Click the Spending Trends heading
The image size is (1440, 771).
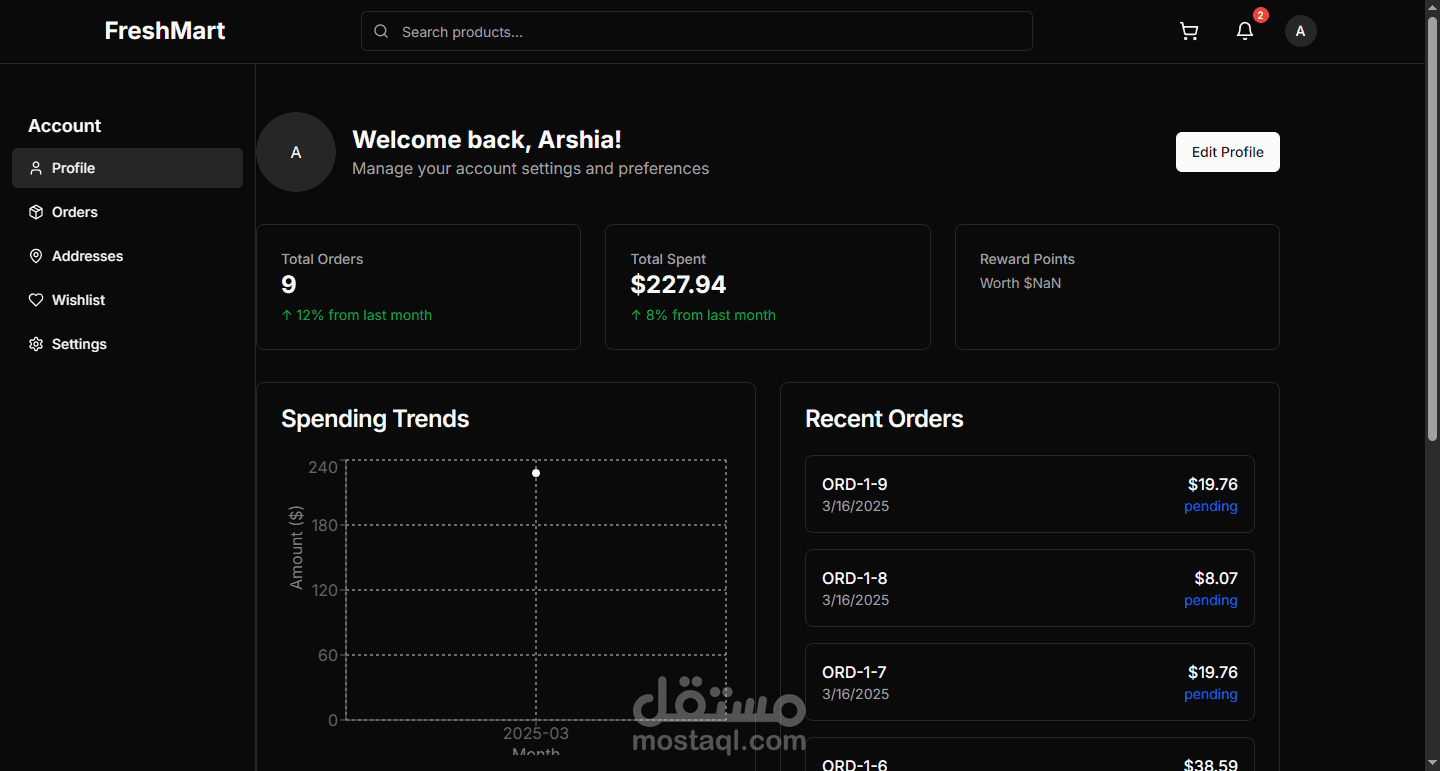pyautogui.click(x=375, y=419)
